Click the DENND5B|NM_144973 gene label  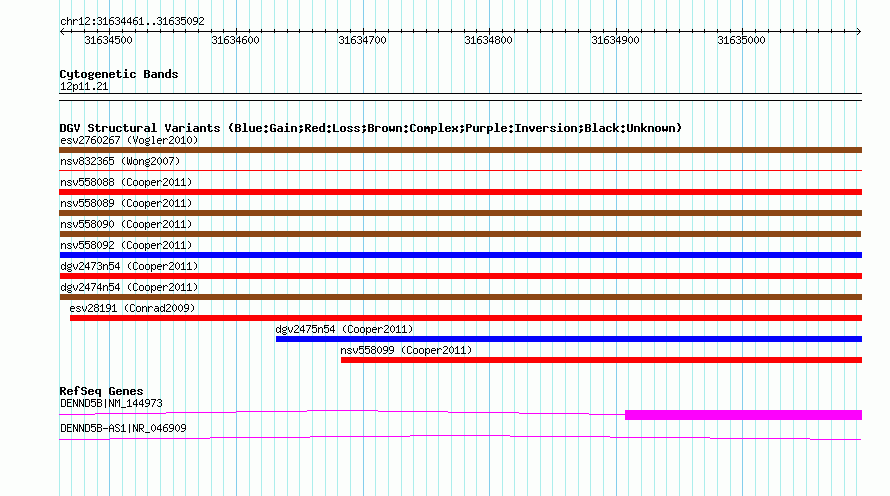click(x=111, y=403)
